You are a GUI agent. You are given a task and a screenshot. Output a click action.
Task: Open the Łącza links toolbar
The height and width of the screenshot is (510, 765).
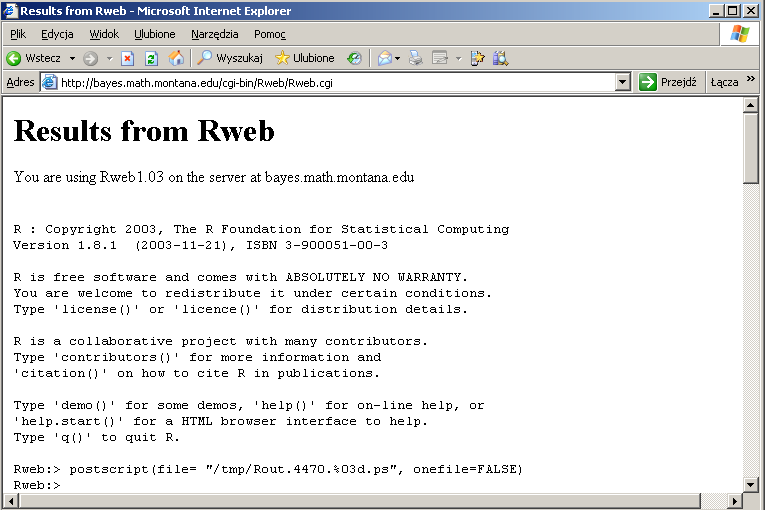coord(725,82)
